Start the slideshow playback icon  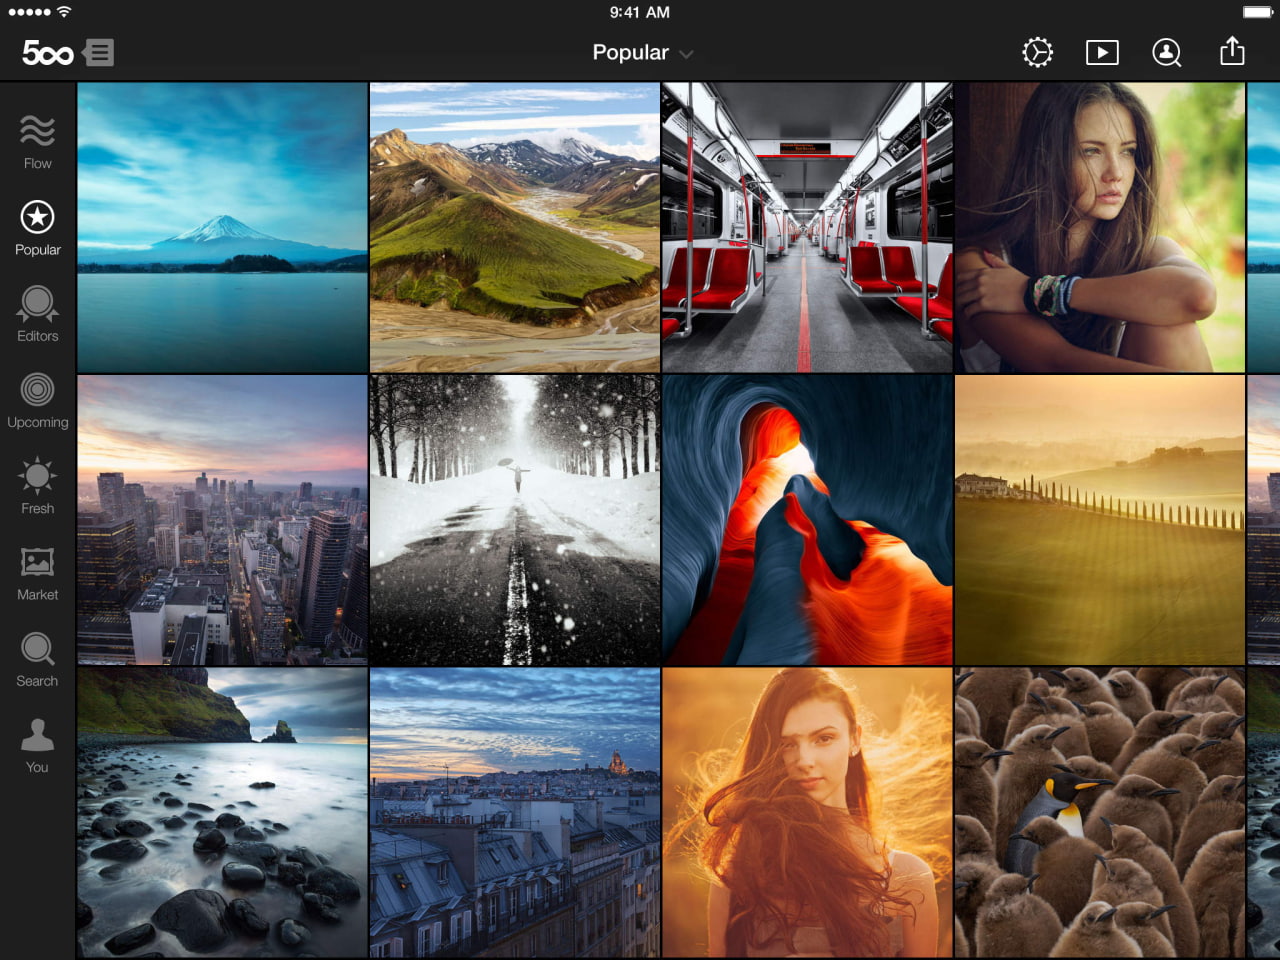coord(1102,52)
